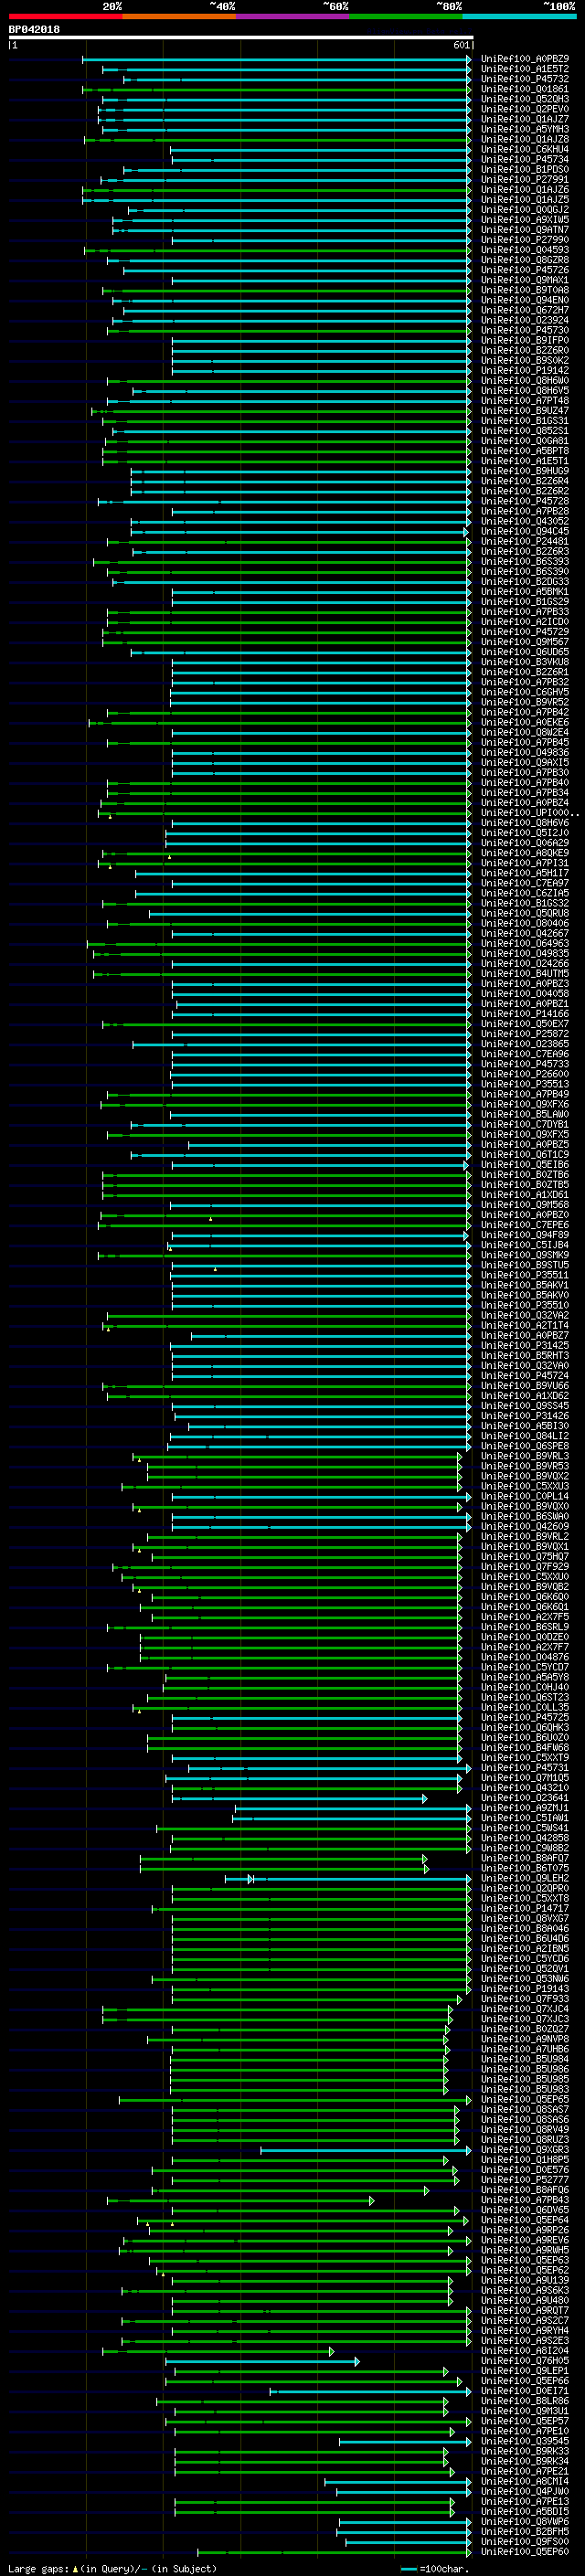Click the white query sequence bar
The height and width of the screenshot is (2576, 585).
click(241, 38)
